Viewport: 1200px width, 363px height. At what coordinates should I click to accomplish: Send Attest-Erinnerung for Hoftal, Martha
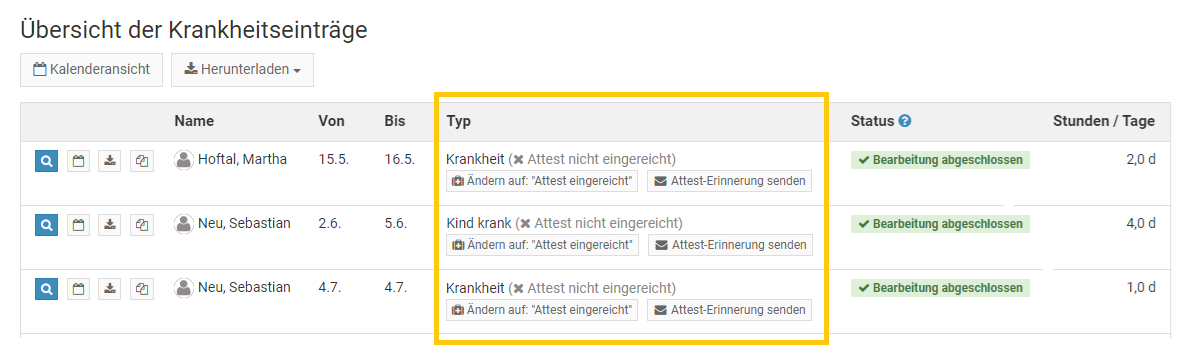point(729,181)
